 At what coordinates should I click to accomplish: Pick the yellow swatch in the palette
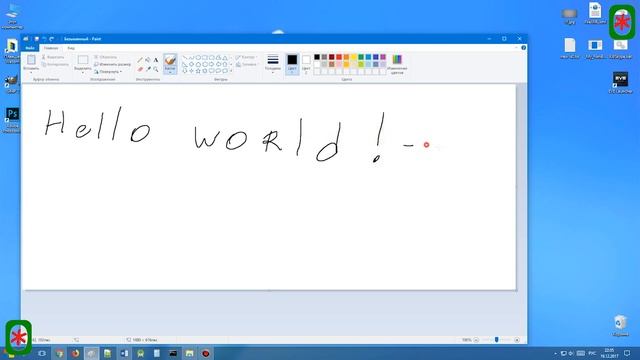point(354,57)
